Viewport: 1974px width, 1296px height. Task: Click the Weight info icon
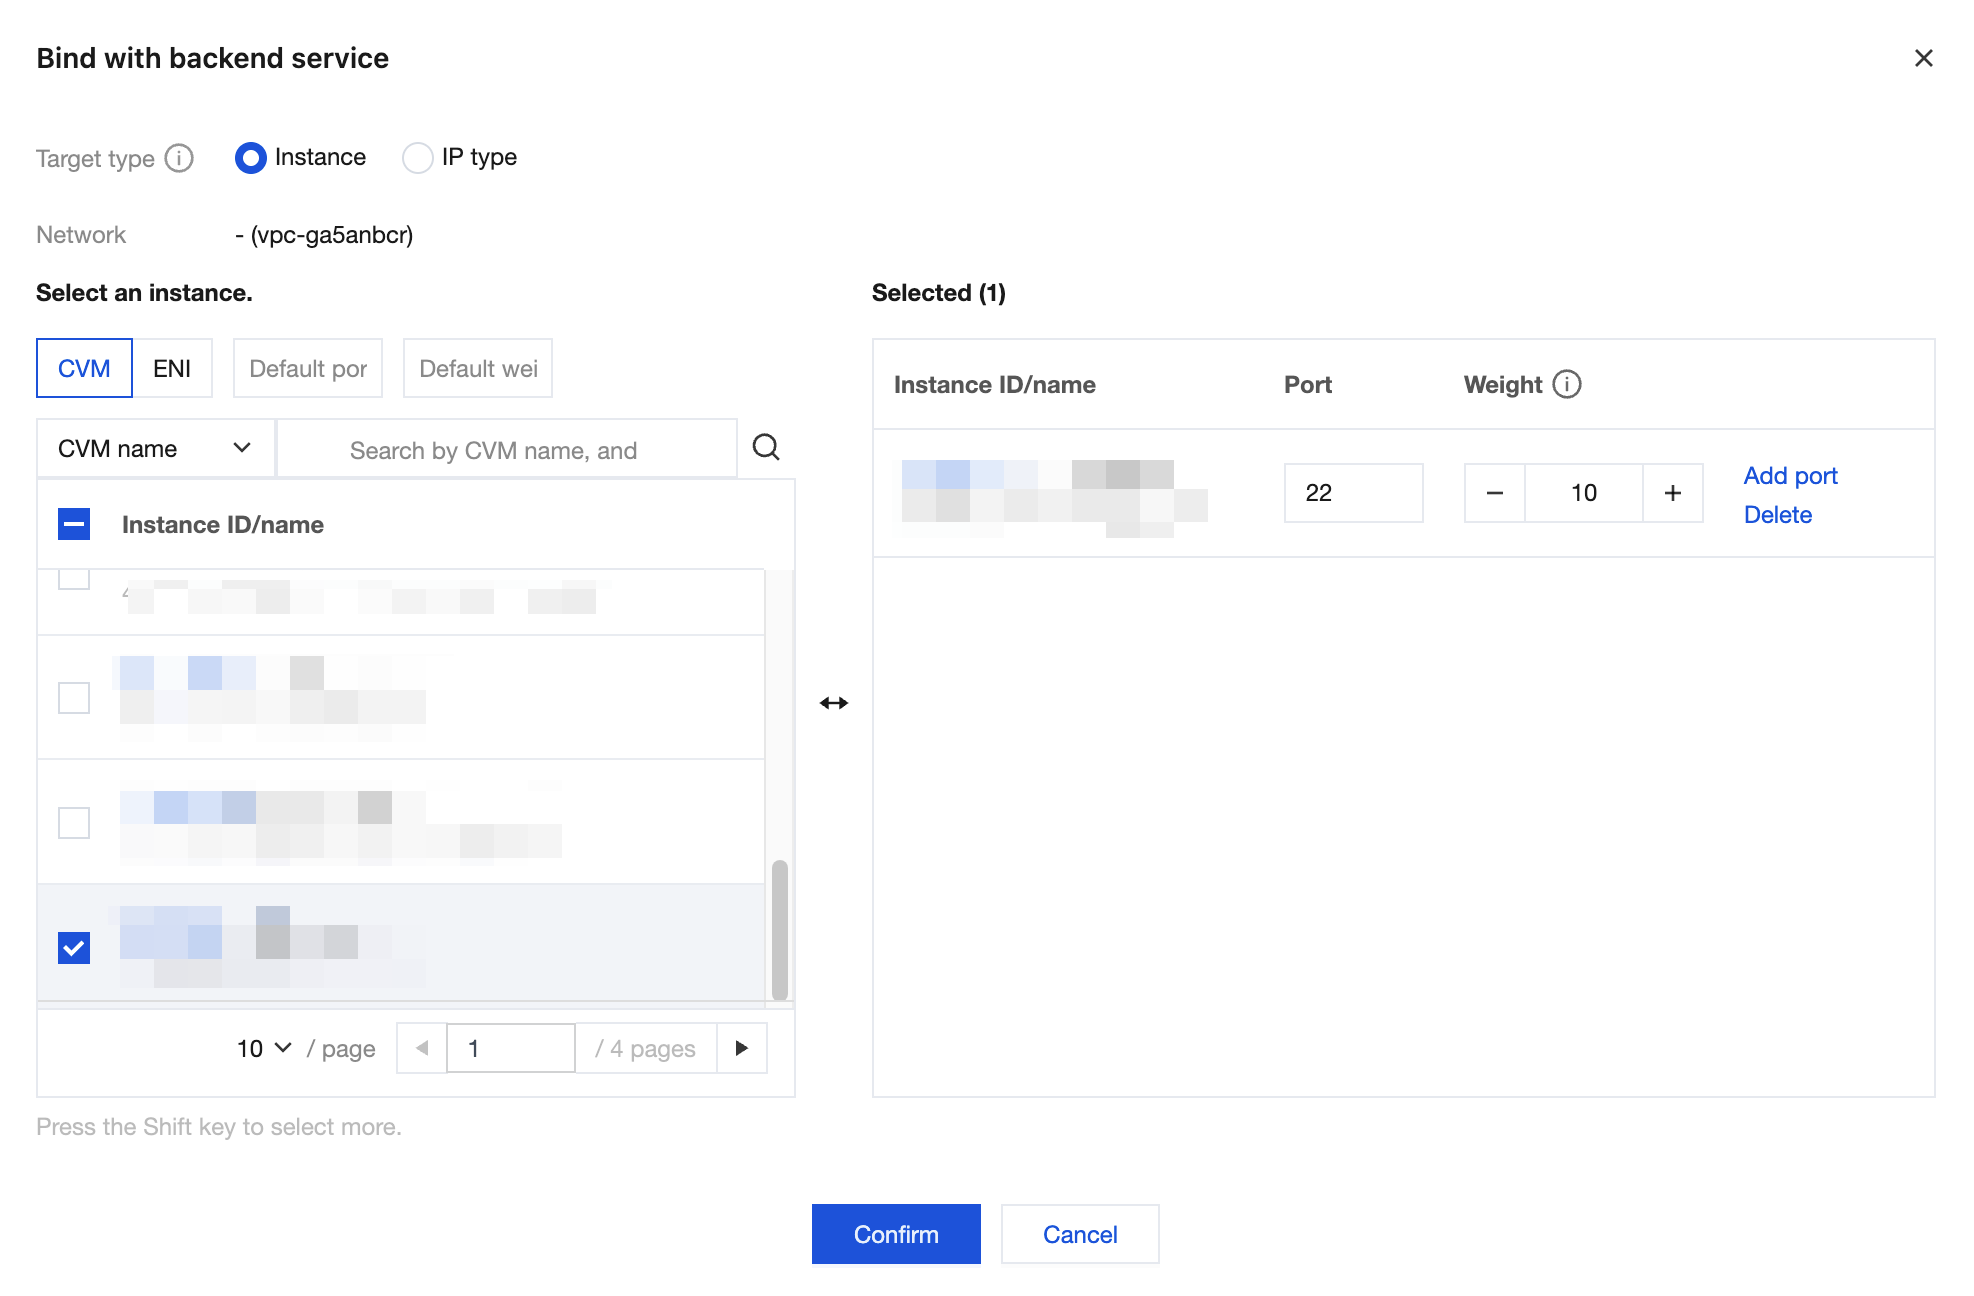tap(1567, 384)
